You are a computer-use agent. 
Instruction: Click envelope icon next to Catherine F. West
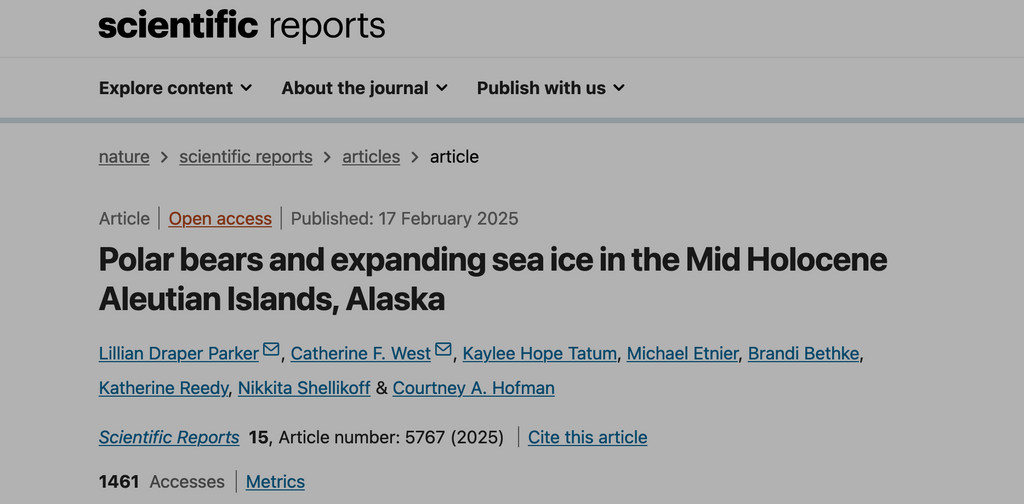coord(444,350)
